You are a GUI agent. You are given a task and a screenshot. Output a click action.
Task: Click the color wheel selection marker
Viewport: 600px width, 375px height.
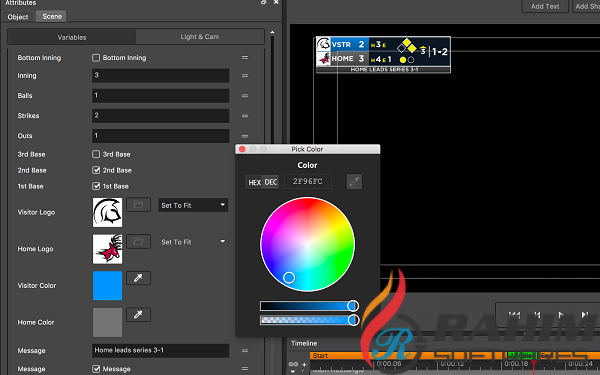(289, 277)
